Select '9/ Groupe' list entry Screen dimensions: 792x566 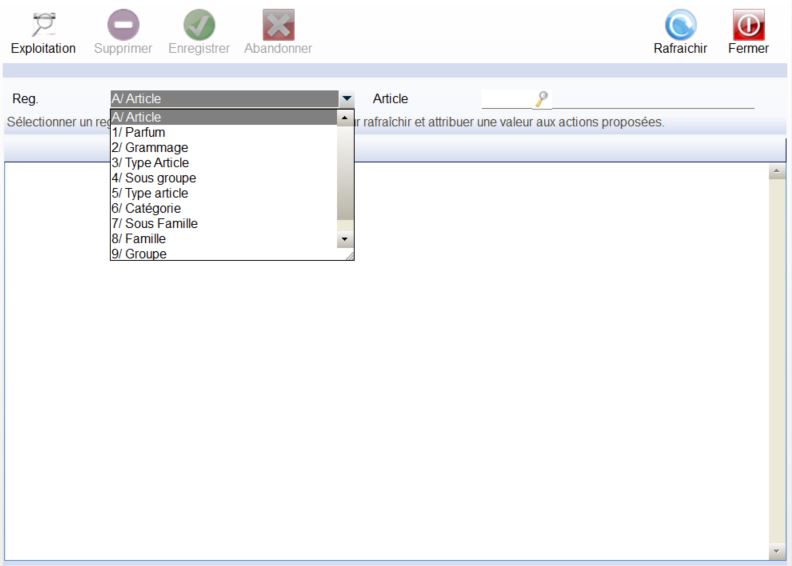139,254
